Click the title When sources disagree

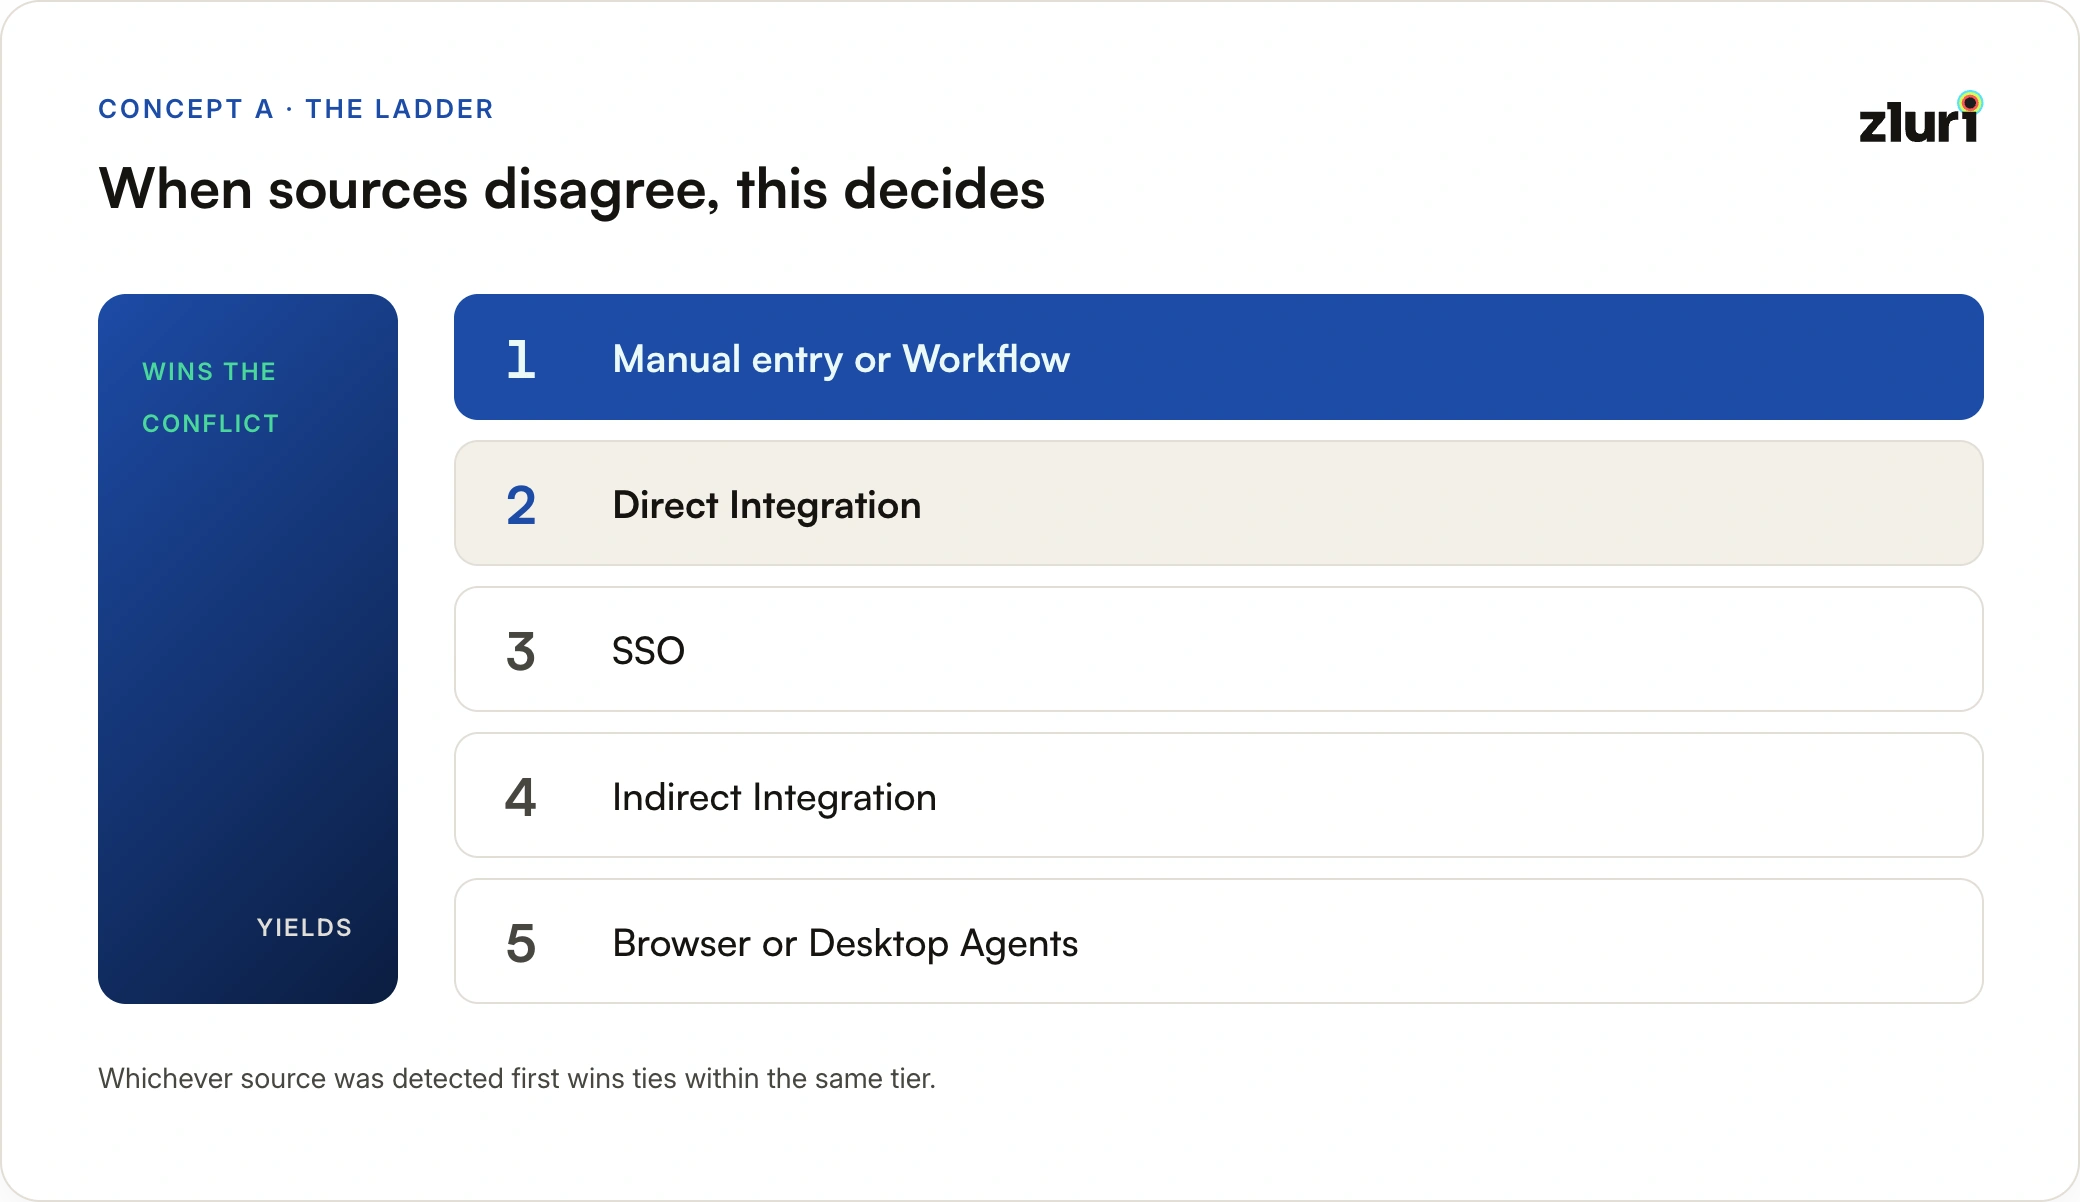coord(572,189)
